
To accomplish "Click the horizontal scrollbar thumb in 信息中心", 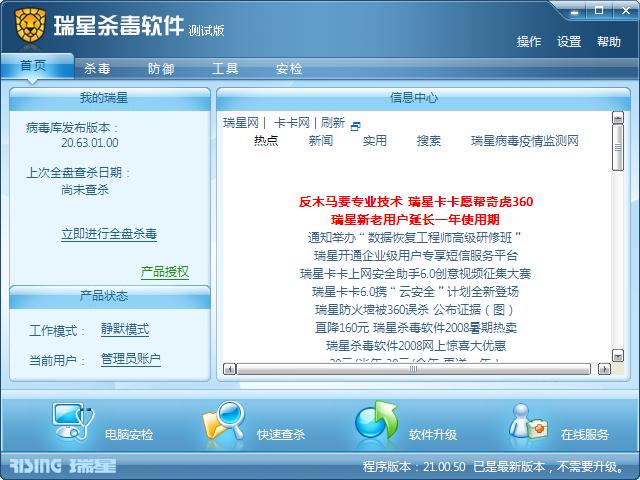I will click(x=413, y=369).
